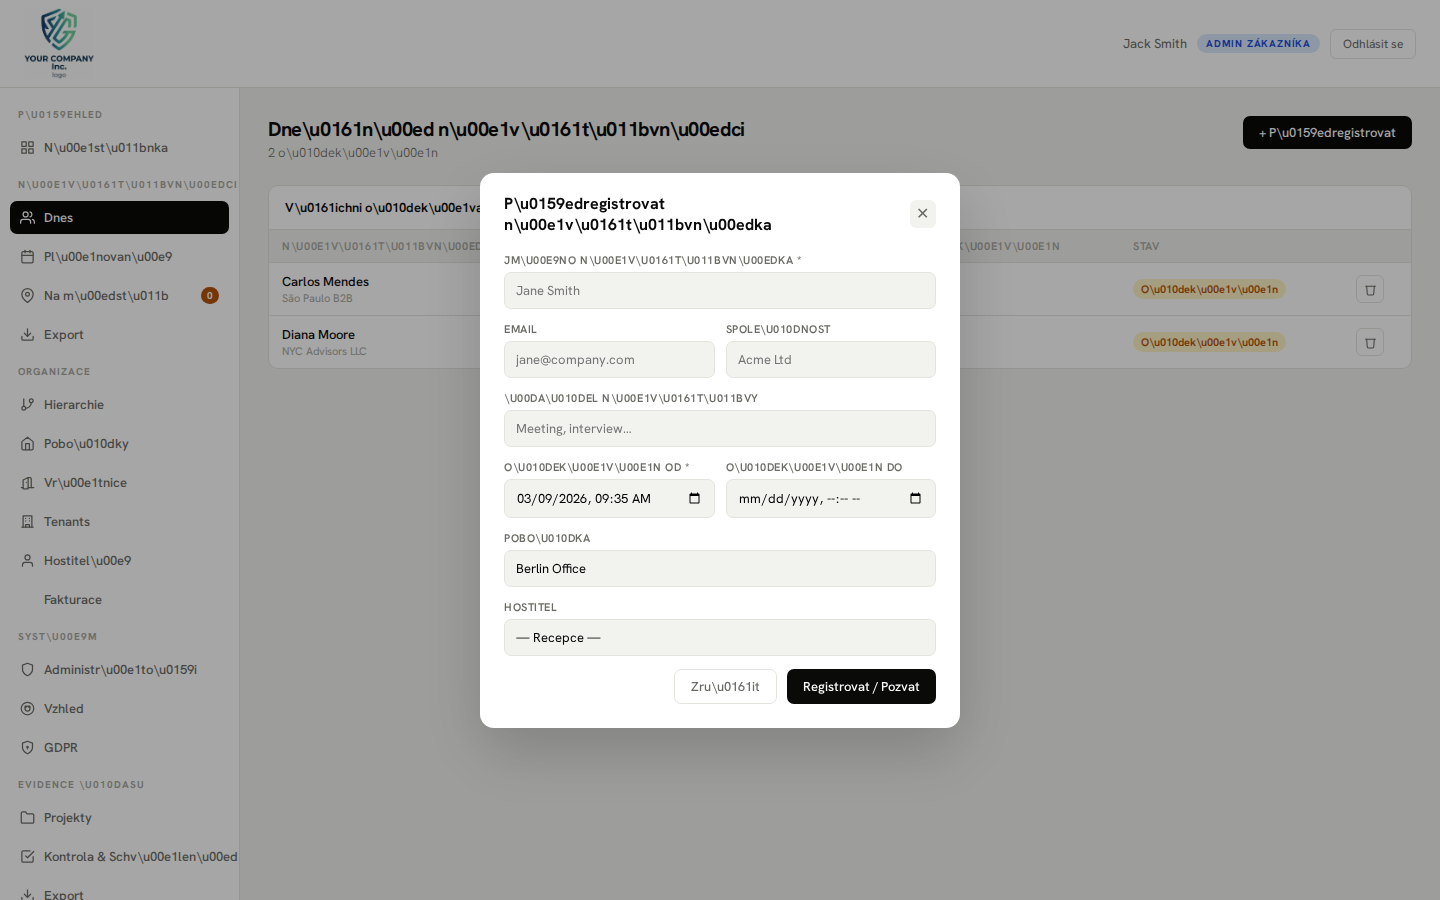The image size is (1440, 900).
Task: Click the Vrátnice building icon
Action: pos(27,482)
